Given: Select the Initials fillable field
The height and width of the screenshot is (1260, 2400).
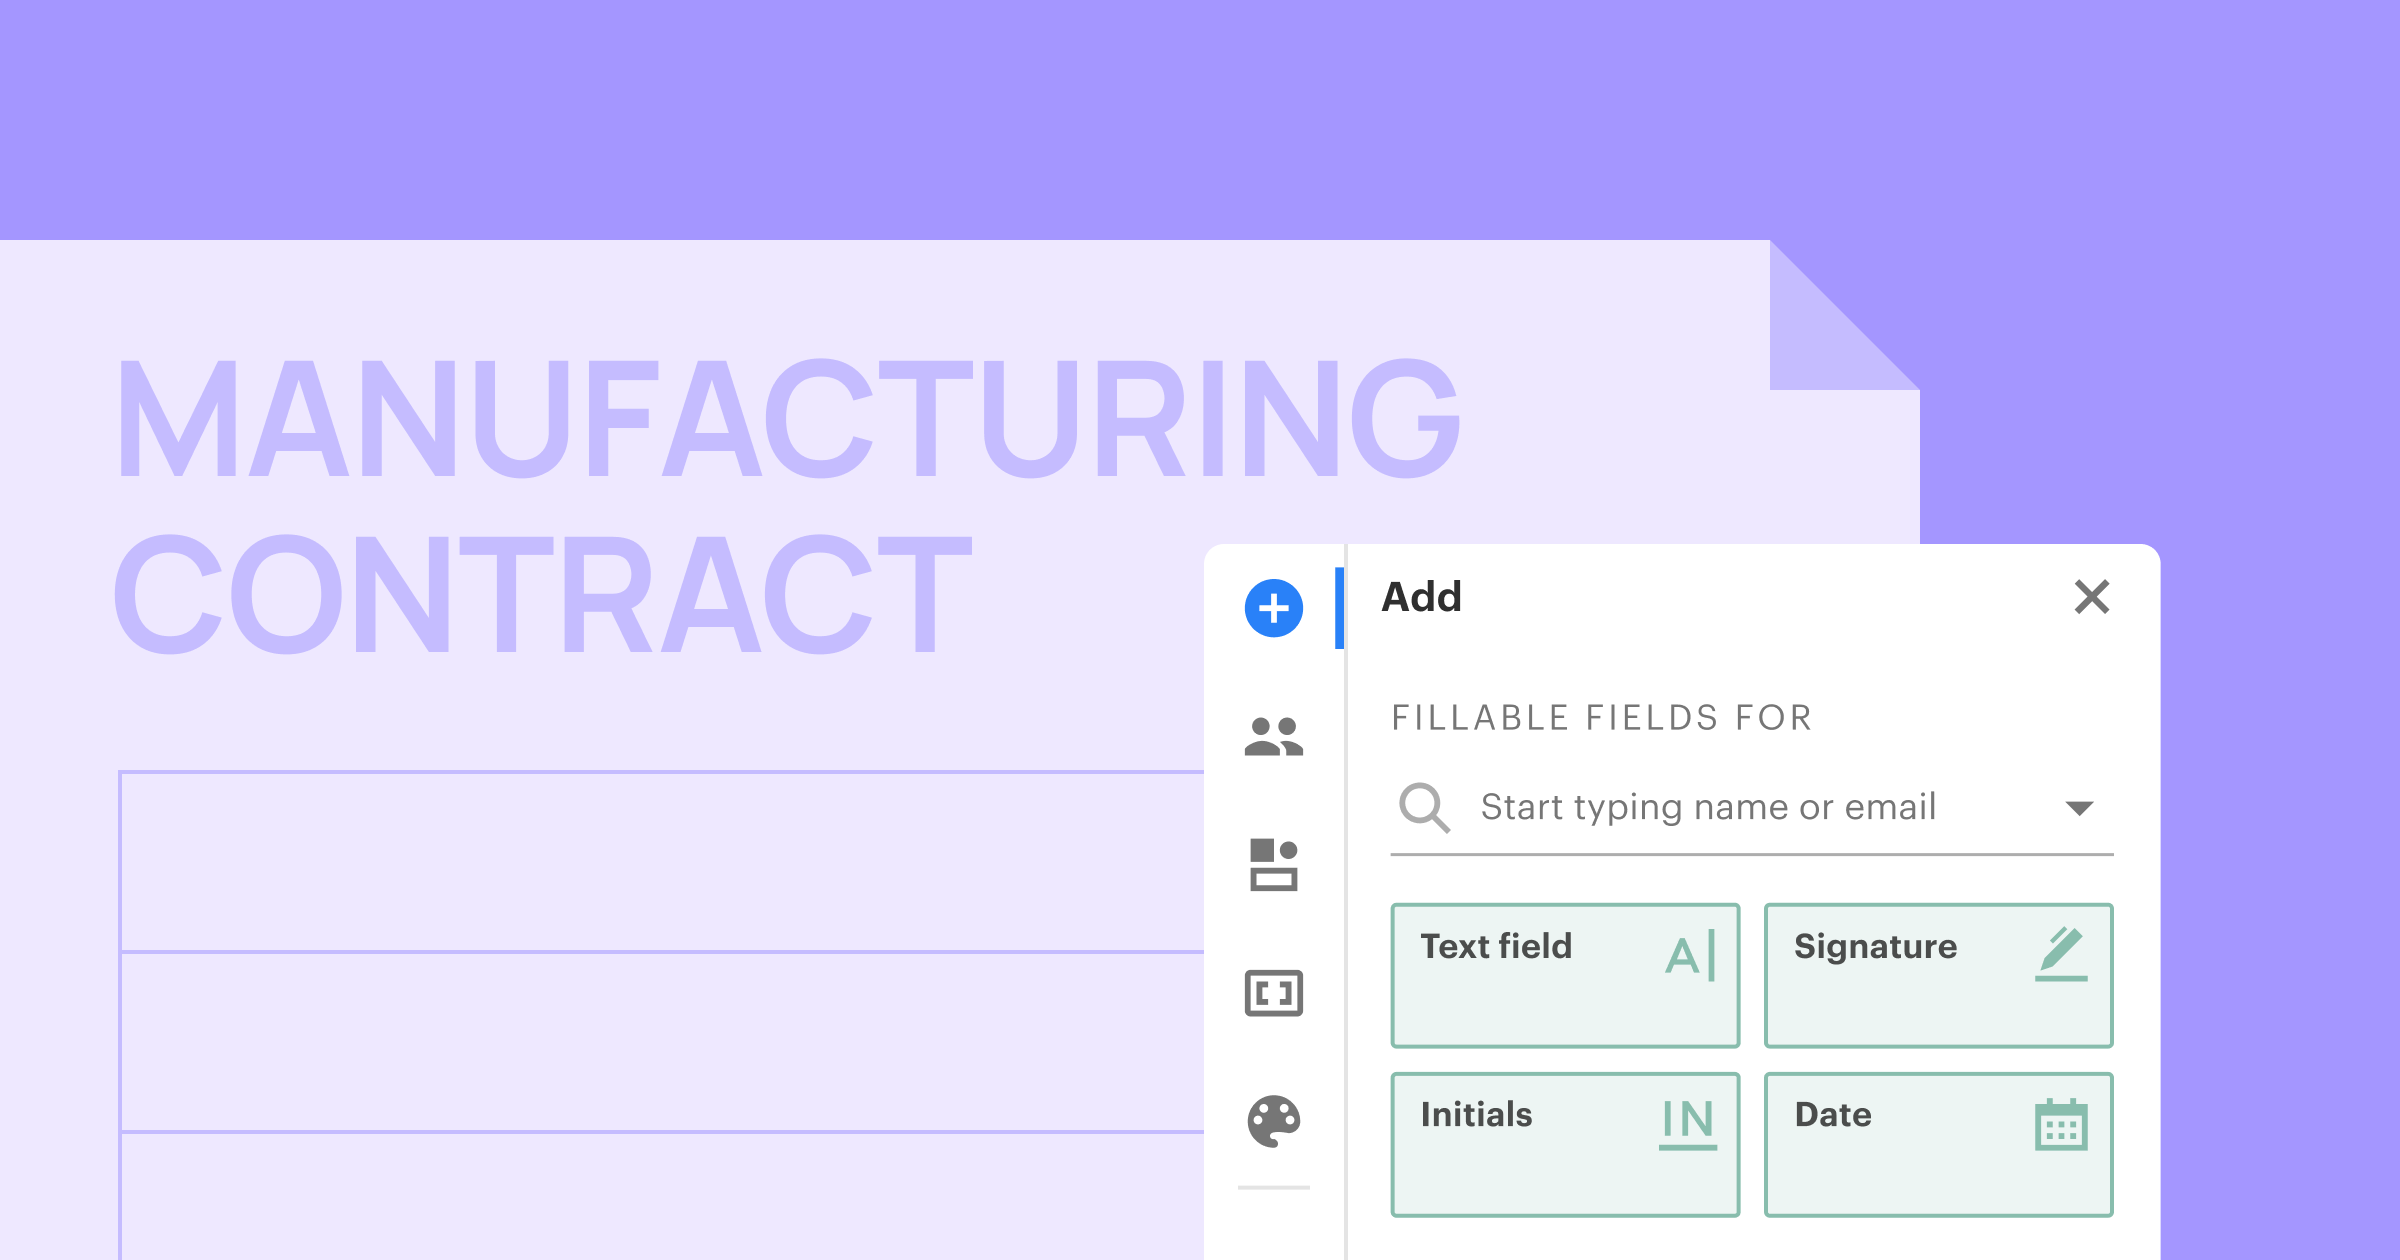Looking at the screenshot, I should coord(1565,1144).
